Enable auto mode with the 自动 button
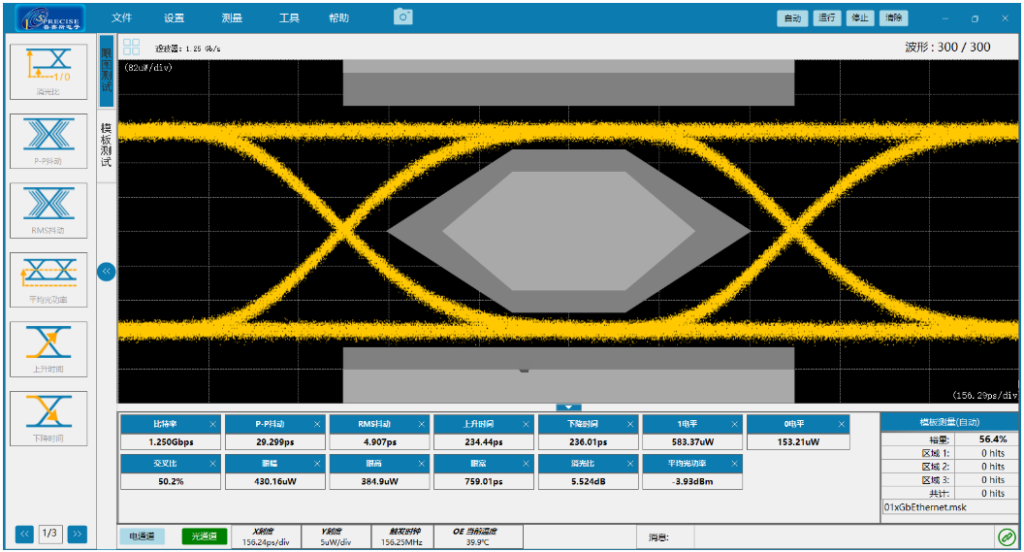This screenshot has height=552, width=1024. [792, 18]
